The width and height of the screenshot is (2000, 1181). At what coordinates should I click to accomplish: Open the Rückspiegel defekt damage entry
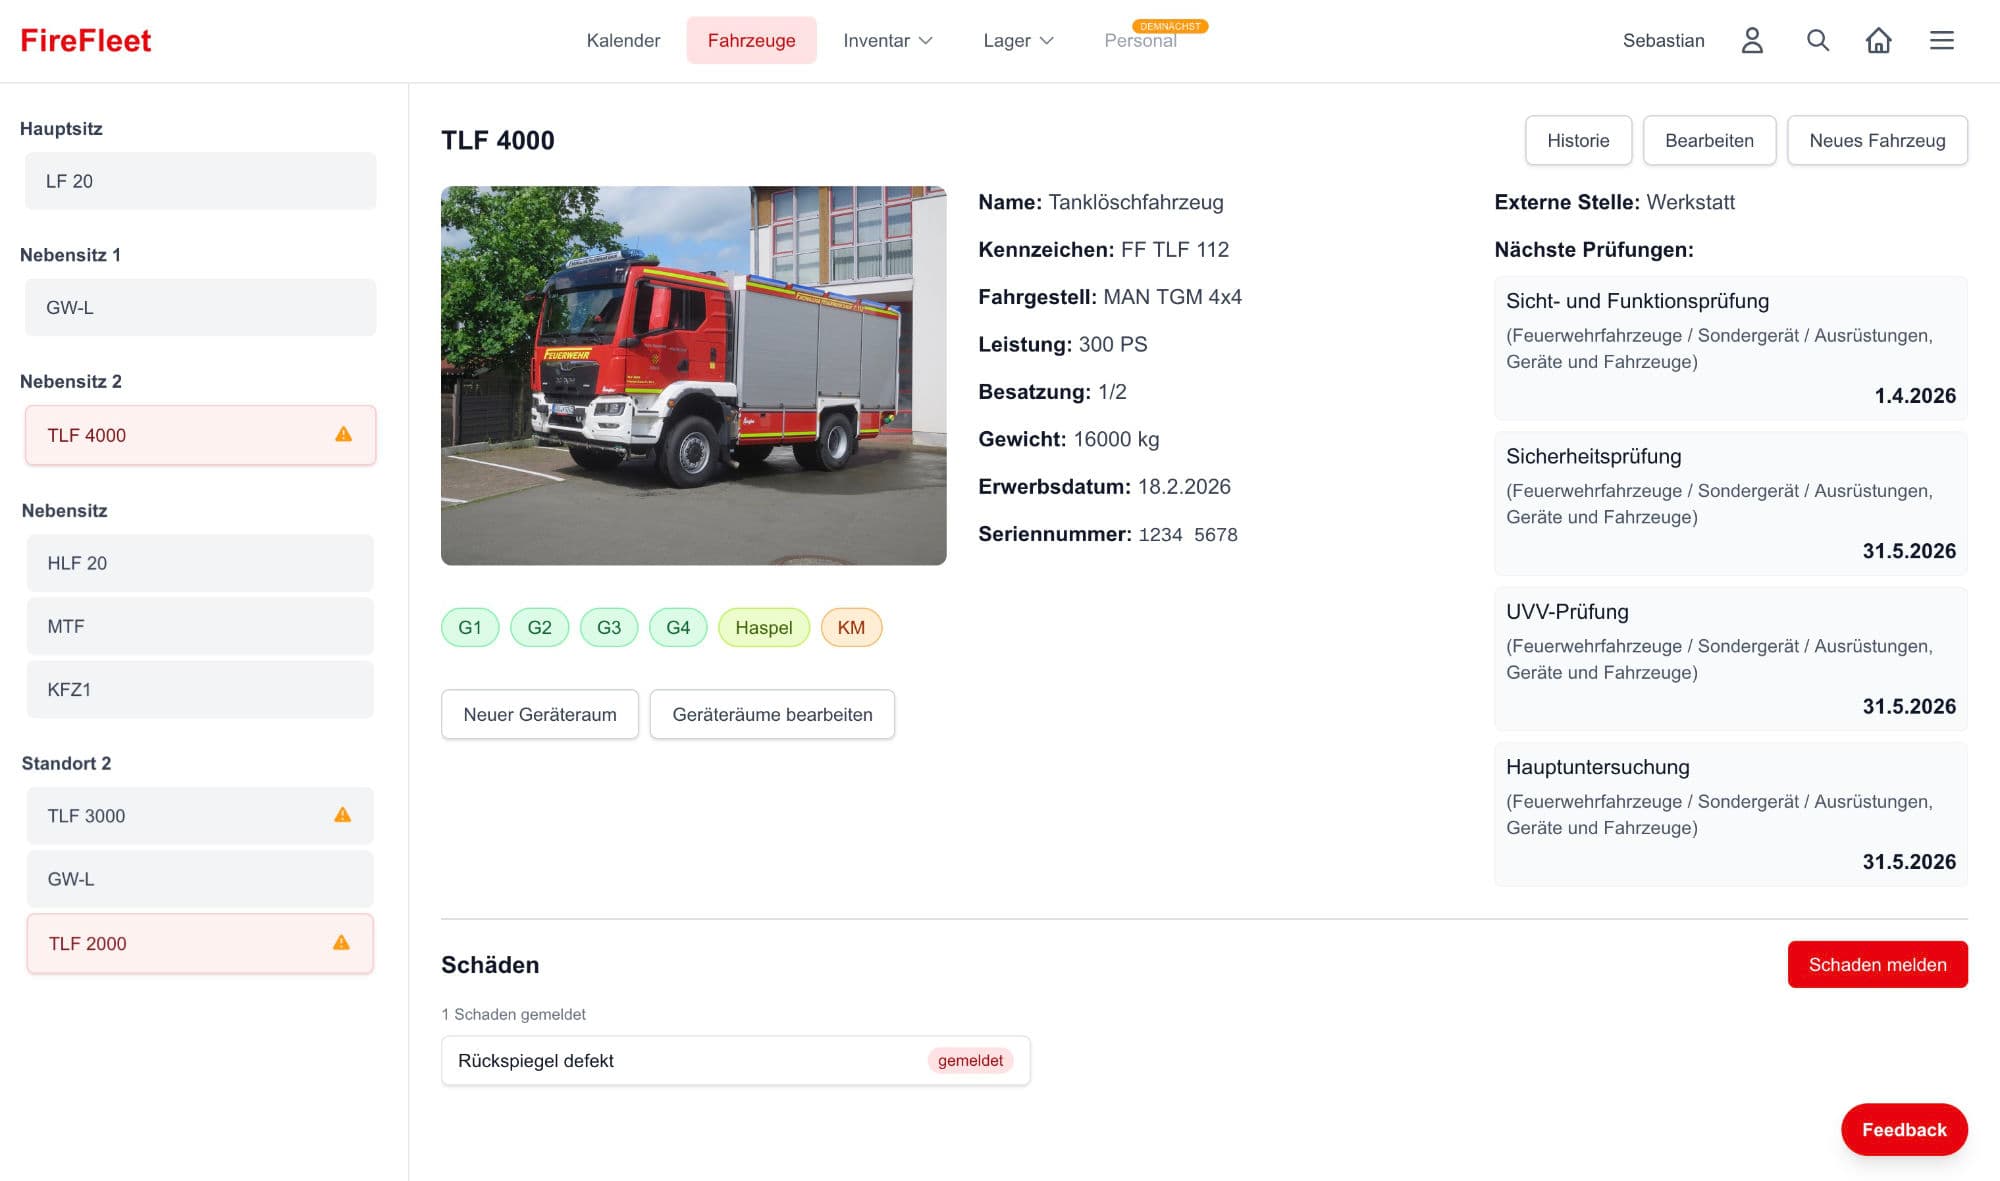(735, 1060)
